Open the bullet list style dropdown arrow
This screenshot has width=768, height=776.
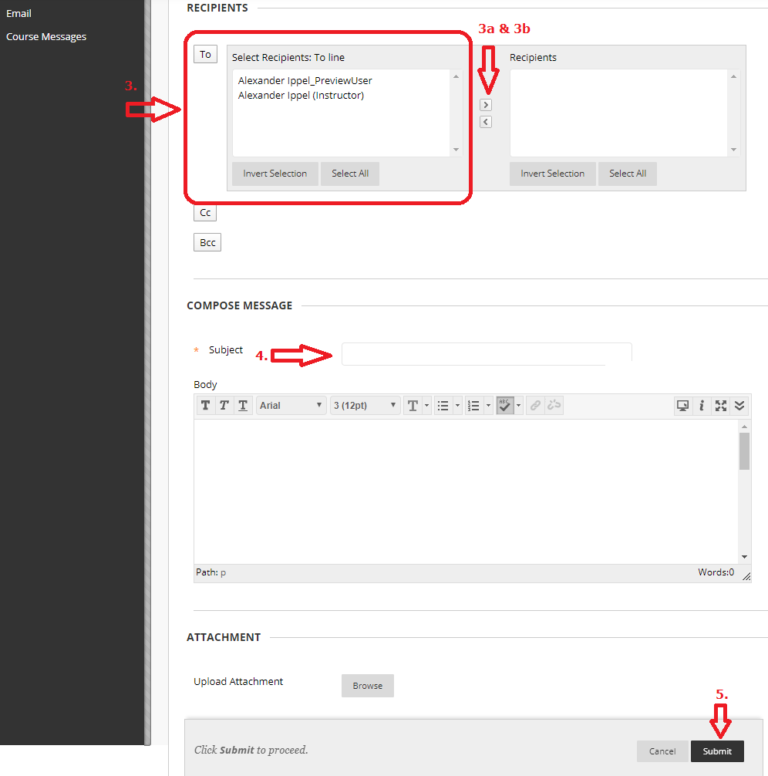tap(457, 406)
